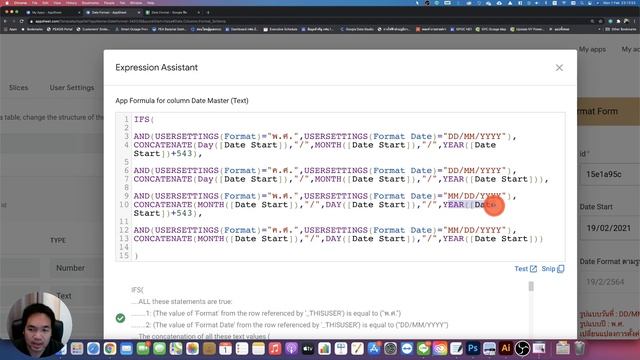This screenshot has width=640, height=360.
Task: Open the Google Data Studio bookmark
Action: point(356,29)
